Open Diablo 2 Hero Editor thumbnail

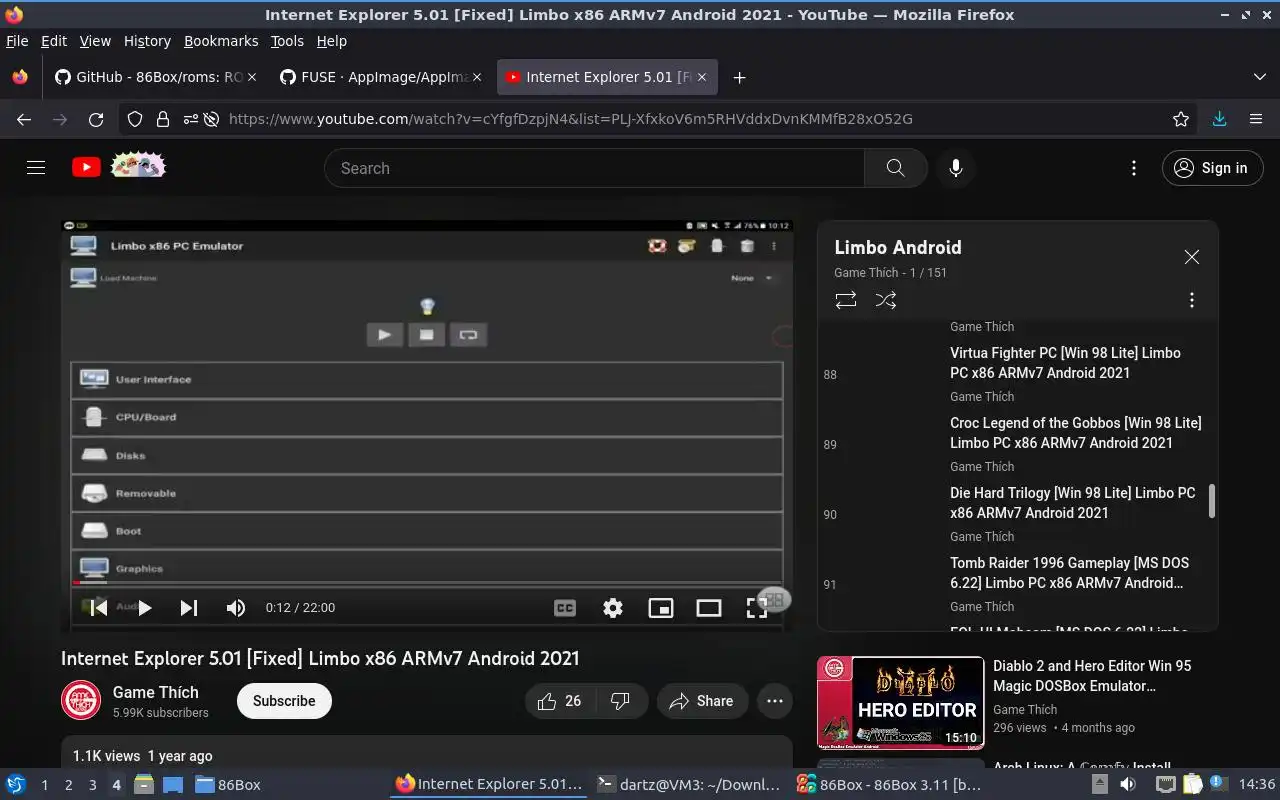(x=900, y=703)
